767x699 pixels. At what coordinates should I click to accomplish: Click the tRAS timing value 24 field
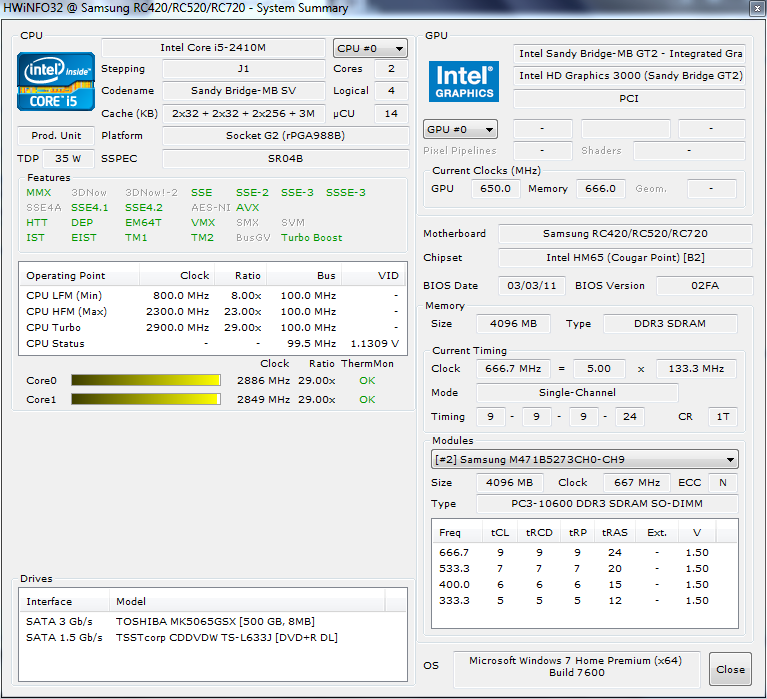630,417
